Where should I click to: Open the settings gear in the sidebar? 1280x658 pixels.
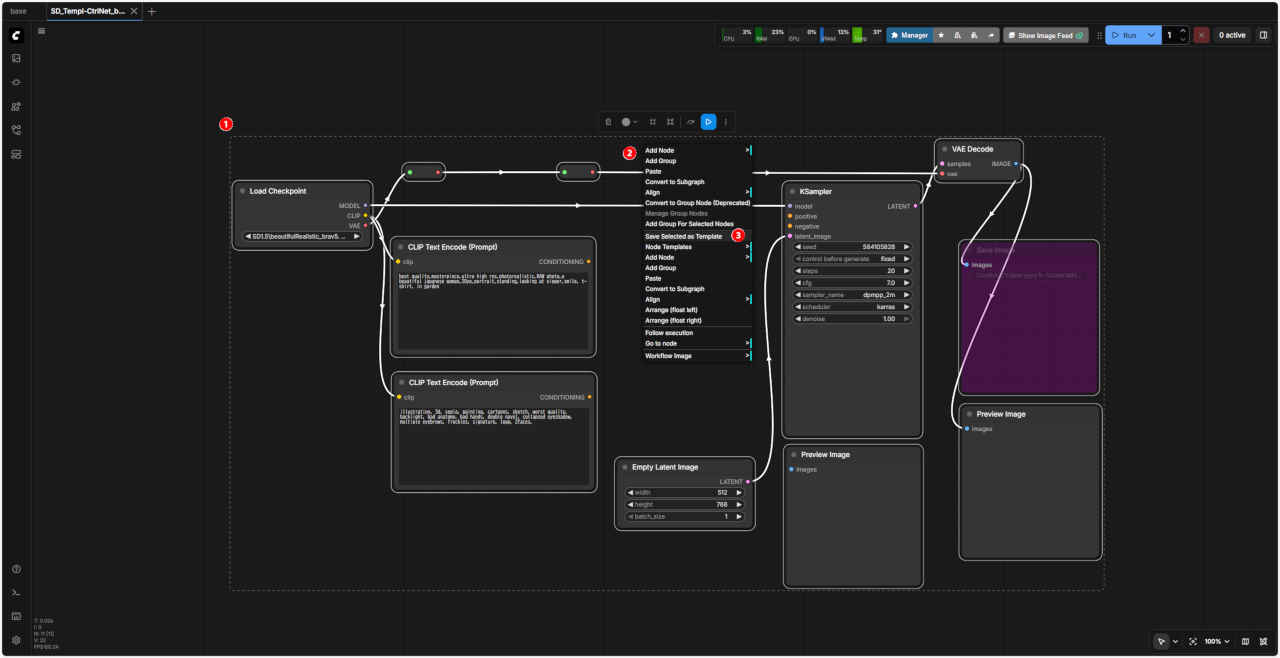click(16, 640)
